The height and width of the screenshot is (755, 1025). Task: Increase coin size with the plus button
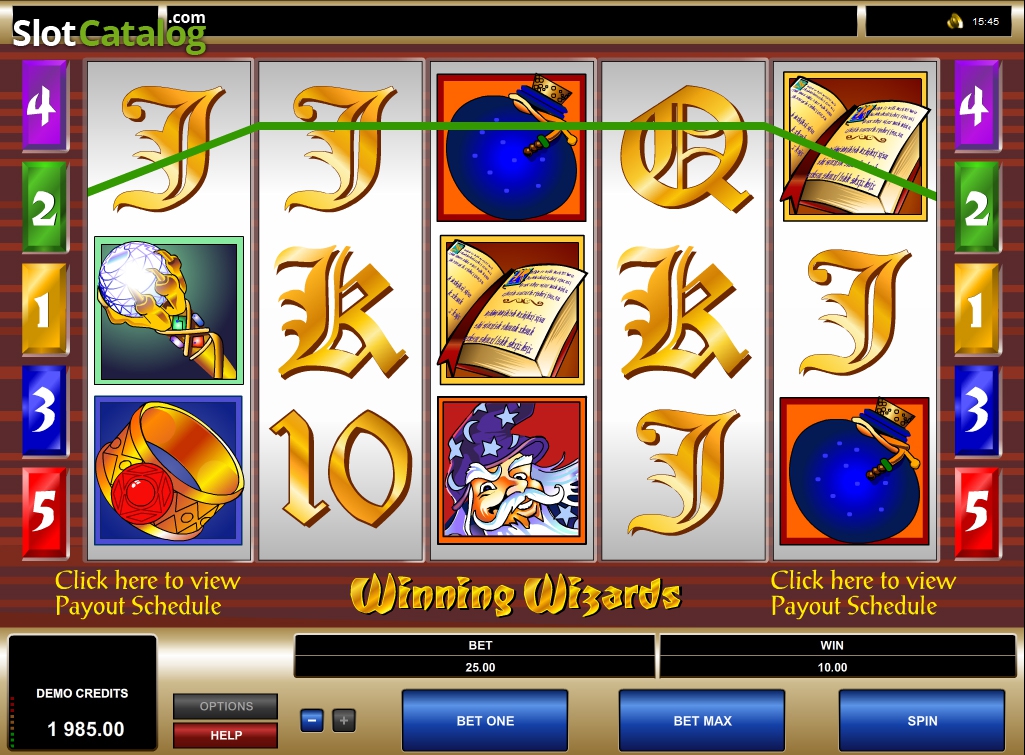tap(344, 721)
